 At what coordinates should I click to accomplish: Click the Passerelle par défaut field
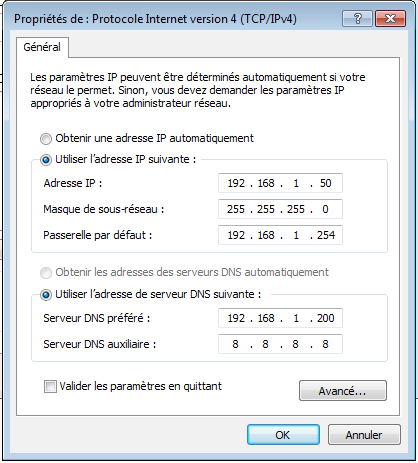tap(280, 235)
